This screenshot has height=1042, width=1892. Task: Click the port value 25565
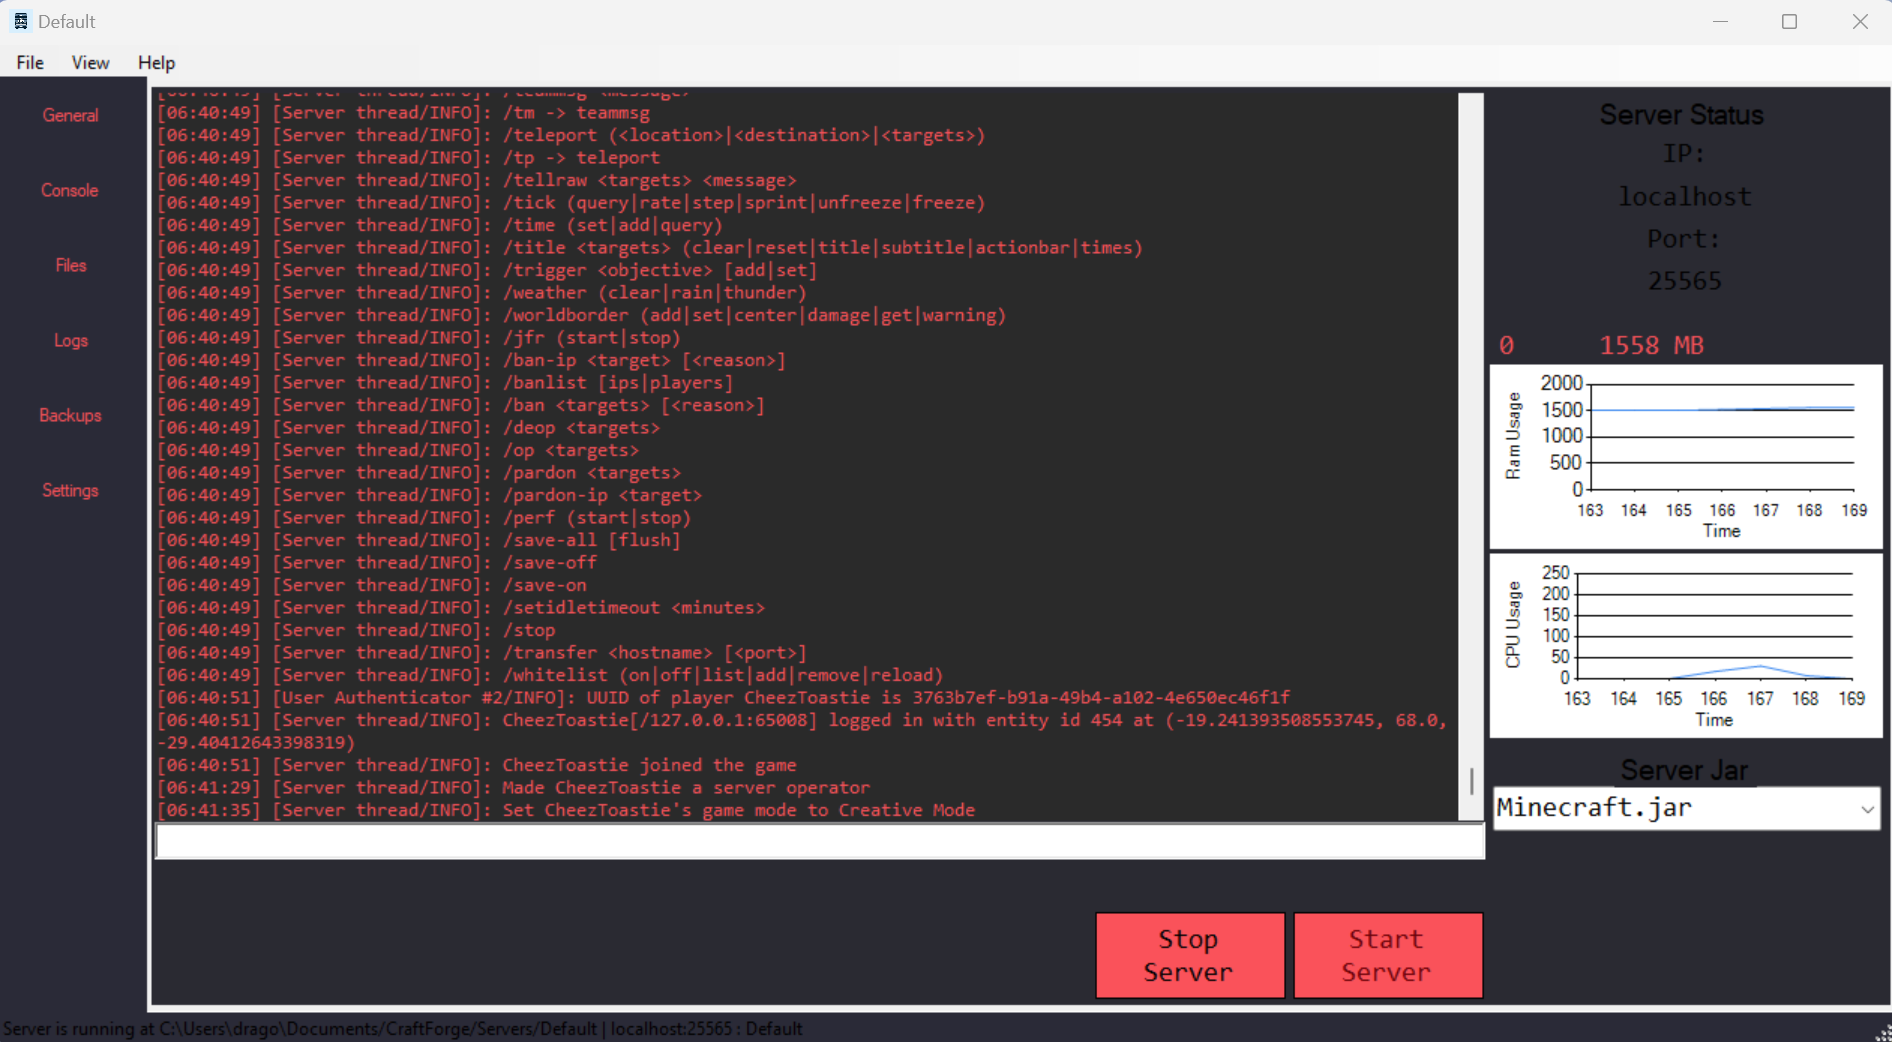tap(1685, 281)
